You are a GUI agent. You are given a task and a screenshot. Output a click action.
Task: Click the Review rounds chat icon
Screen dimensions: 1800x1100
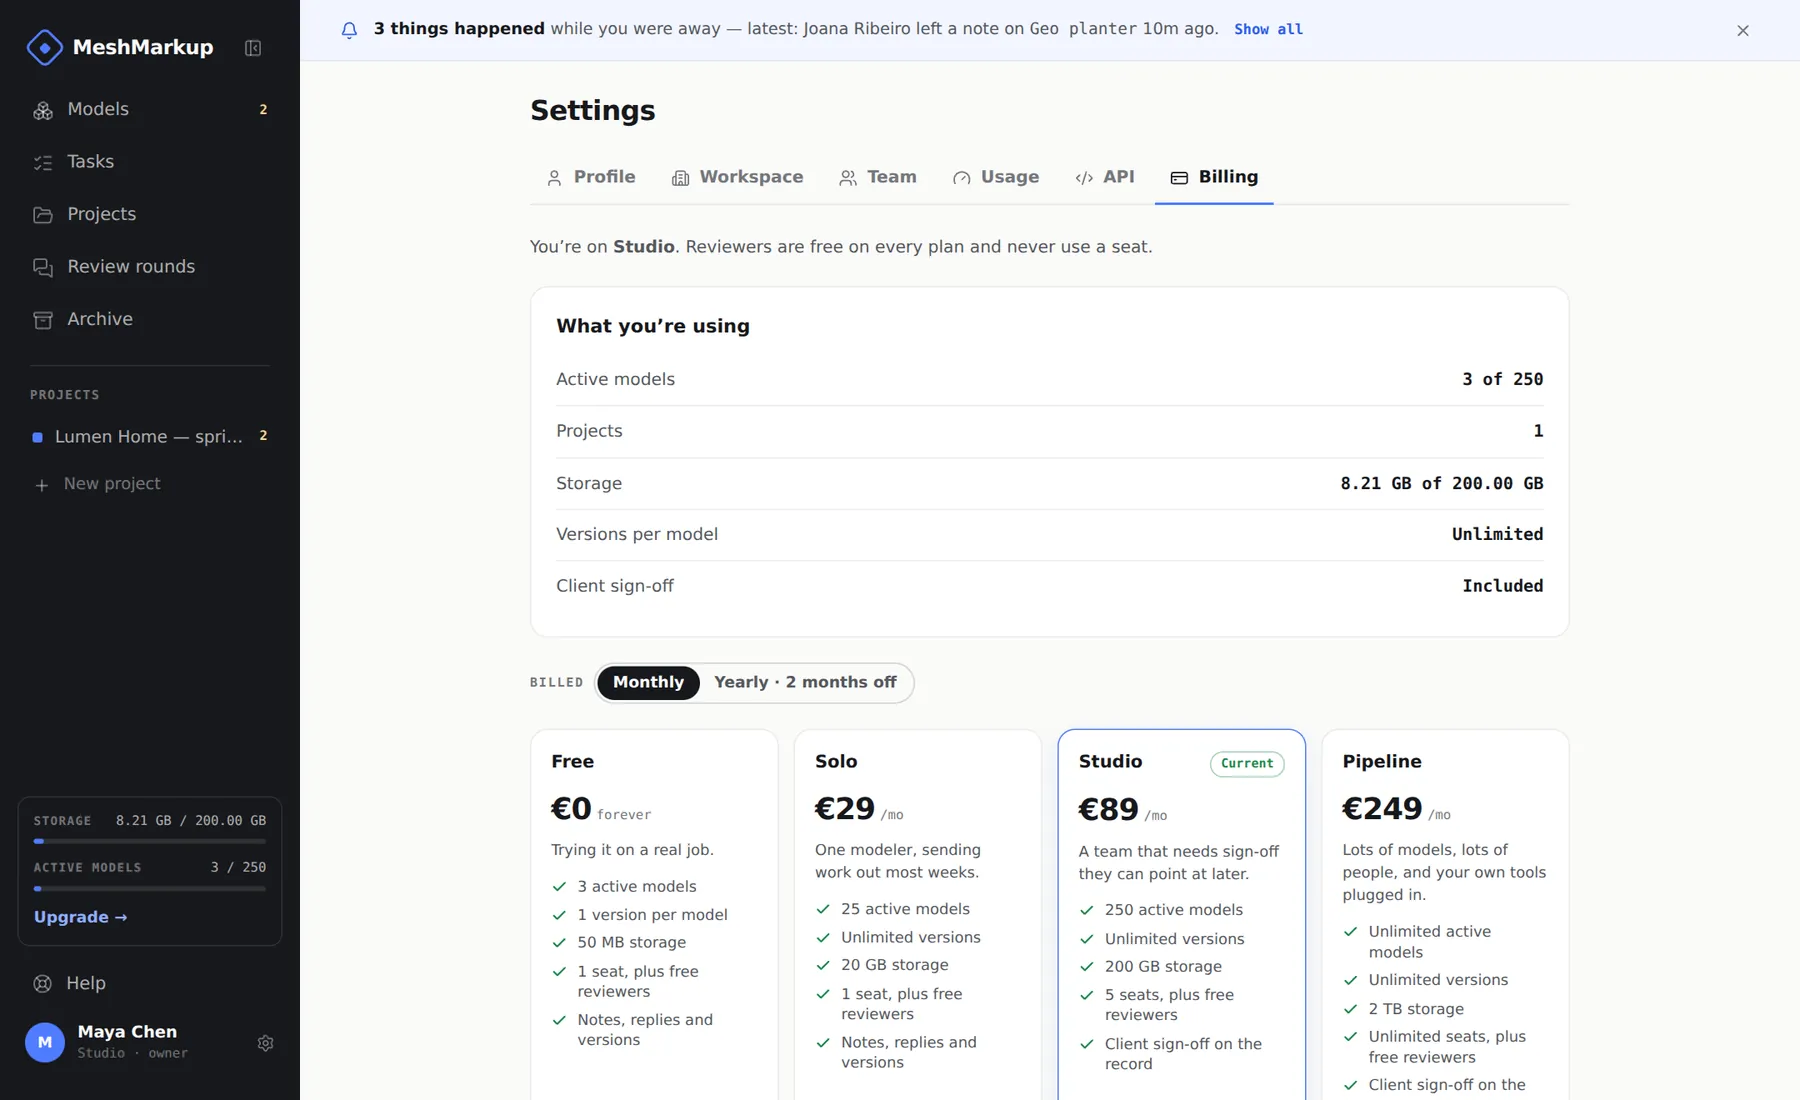pos(43,267)
